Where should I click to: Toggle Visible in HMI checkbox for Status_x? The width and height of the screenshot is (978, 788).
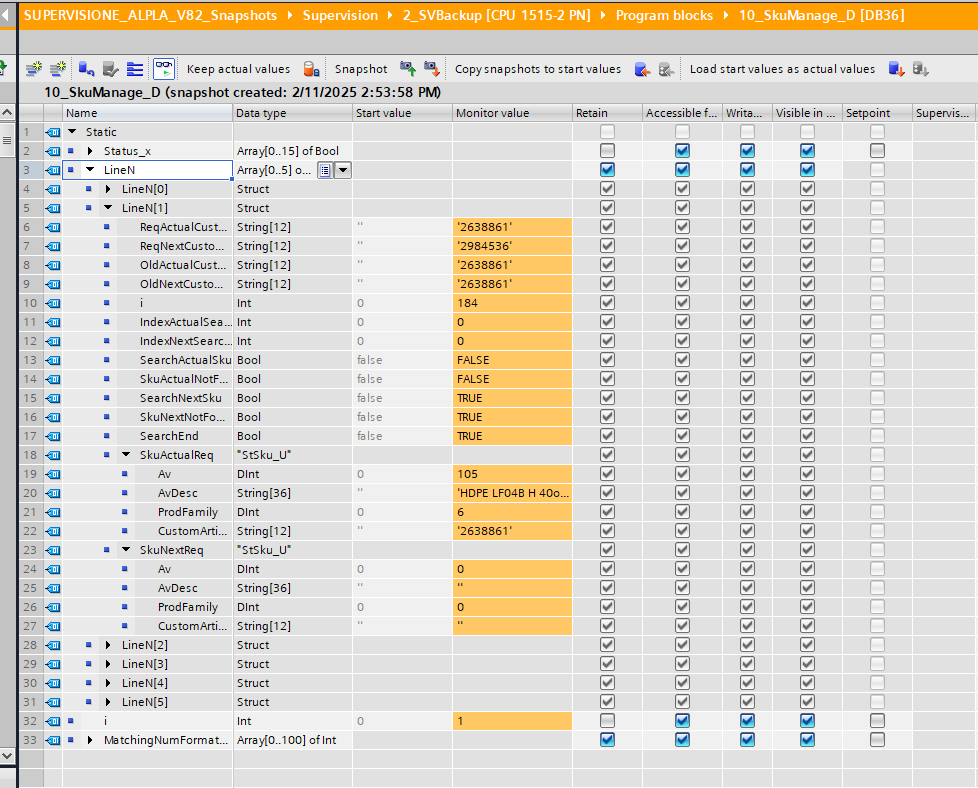point(807,150)
